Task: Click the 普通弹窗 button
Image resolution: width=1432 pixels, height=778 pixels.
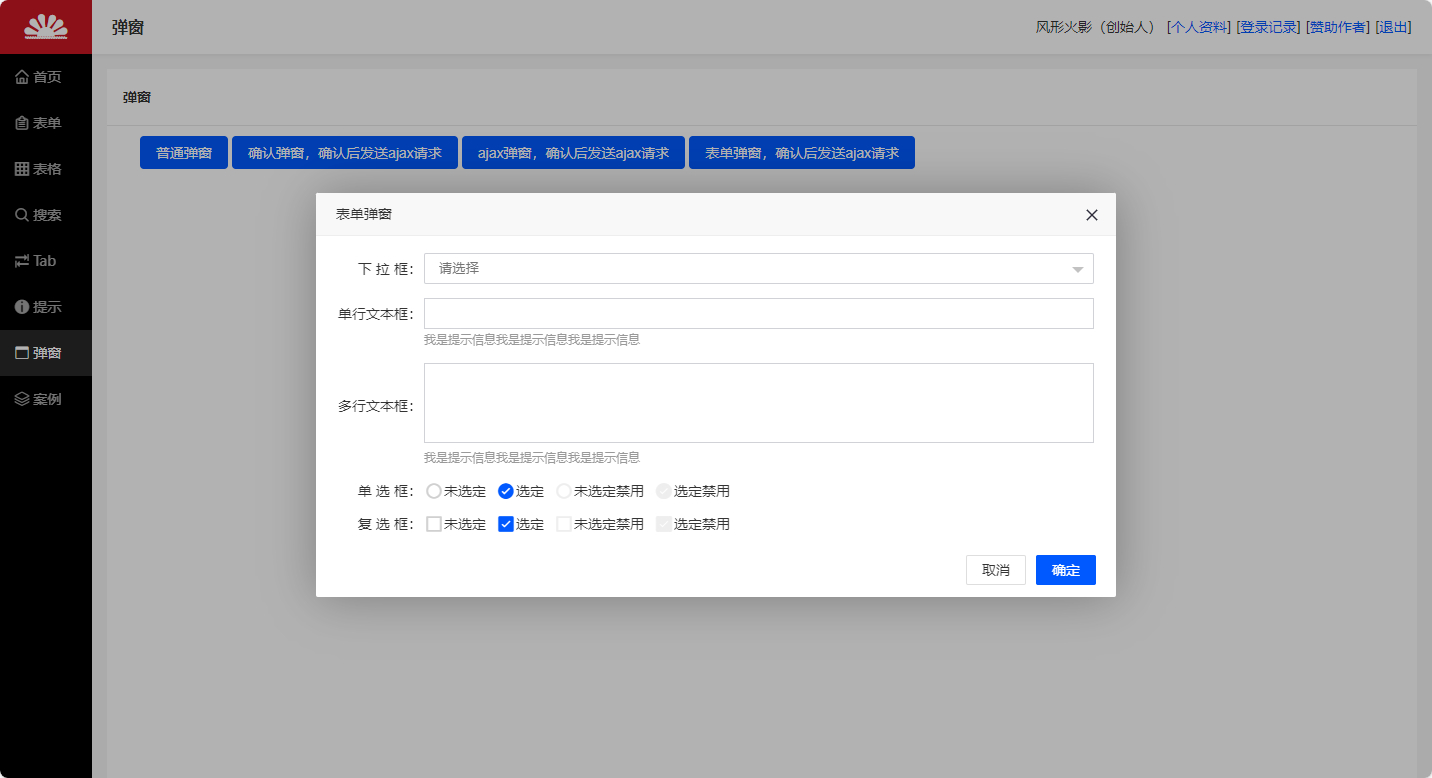Action: pyautogui.click(x=184, y=153)
